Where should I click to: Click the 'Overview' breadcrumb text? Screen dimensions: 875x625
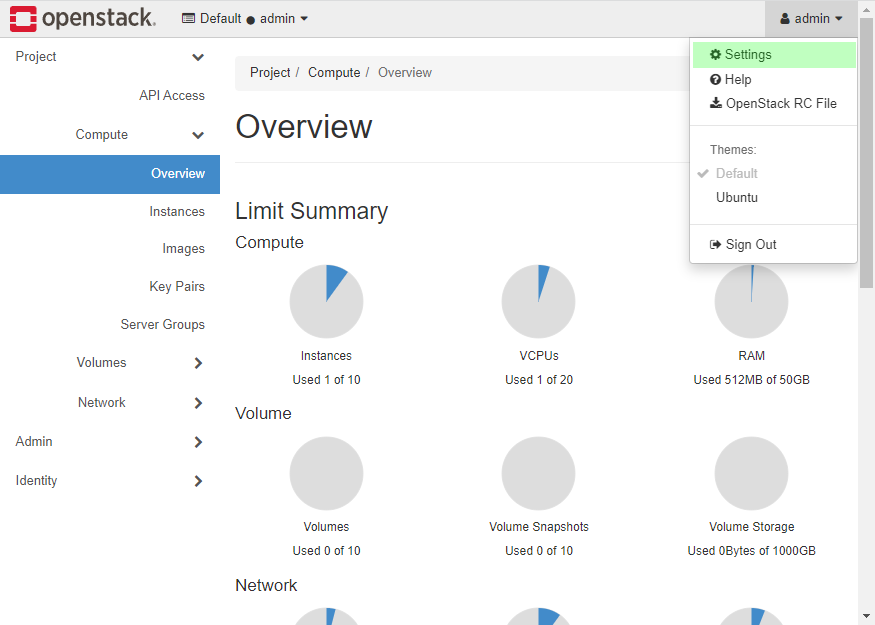point(405,73)
